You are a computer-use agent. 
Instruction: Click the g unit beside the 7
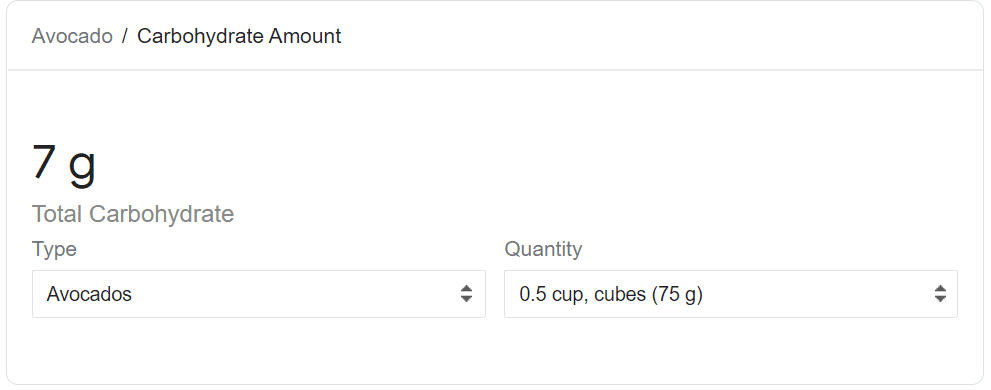(x=82, y=168)
